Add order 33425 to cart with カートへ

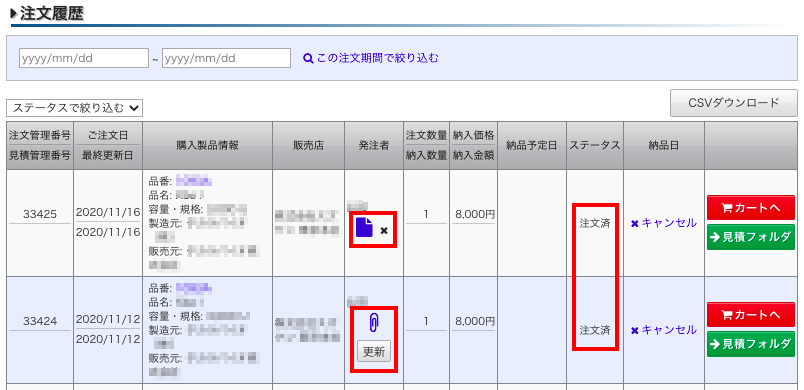pos(751,208)
